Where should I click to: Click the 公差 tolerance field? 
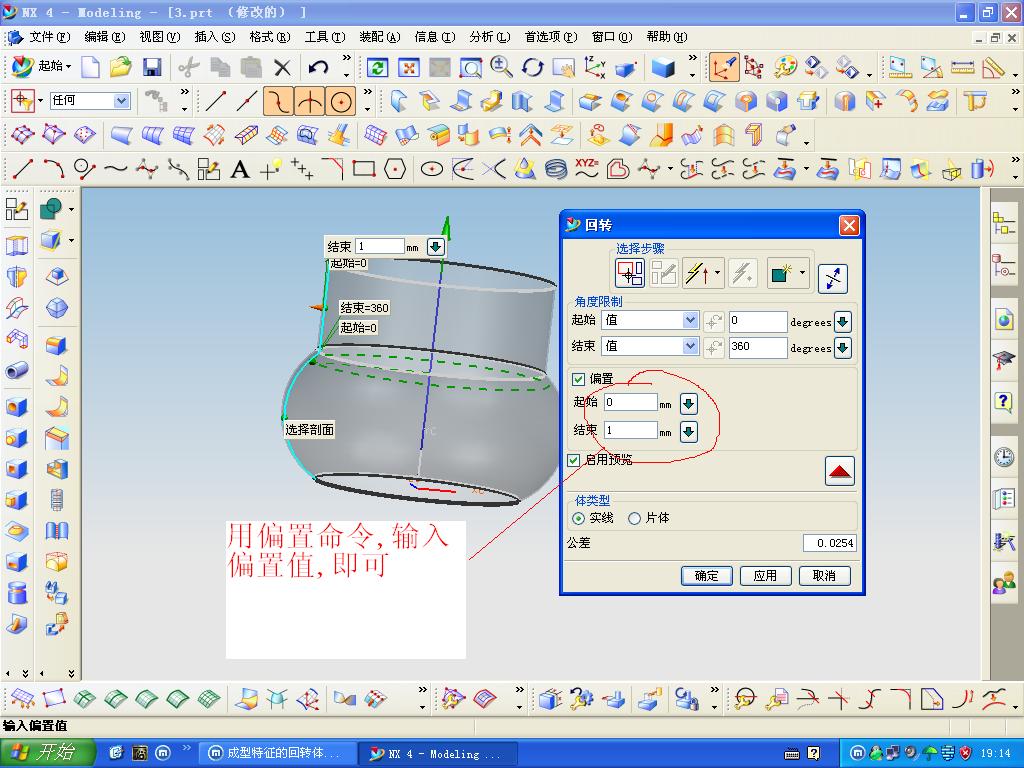pyautogui.click(x=829, y=543)
